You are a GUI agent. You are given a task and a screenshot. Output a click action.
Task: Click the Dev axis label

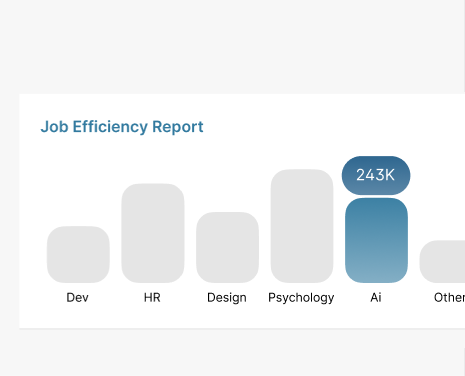78,297
